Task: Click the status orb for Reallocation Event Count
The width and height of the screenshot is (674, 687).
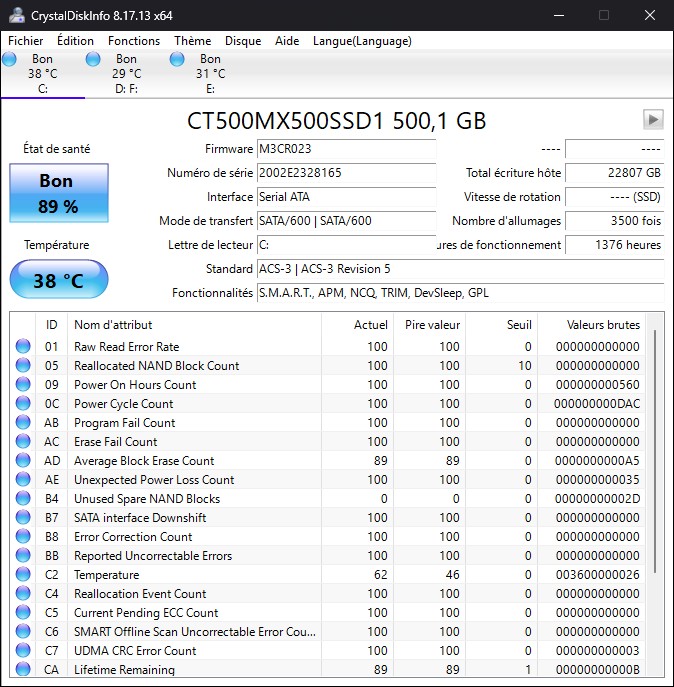Action: [23, 593]
